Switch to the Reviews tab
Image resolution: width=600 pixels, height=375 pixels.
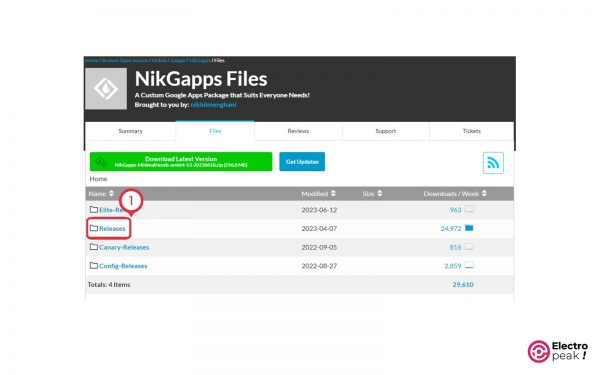(x=298, y=131)
